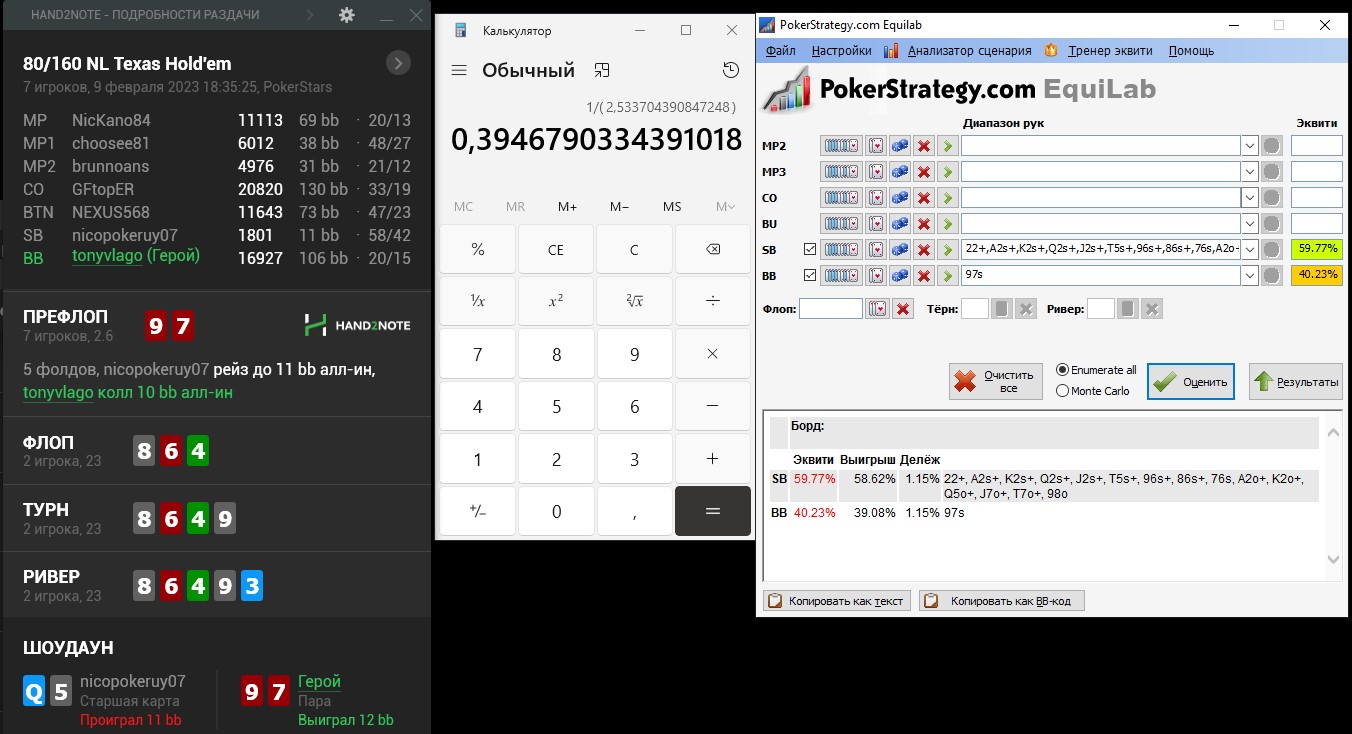The width and height of the screenshot is (1352, 734).
Task: Click square root key in Calculator
Action: (634, 299)
